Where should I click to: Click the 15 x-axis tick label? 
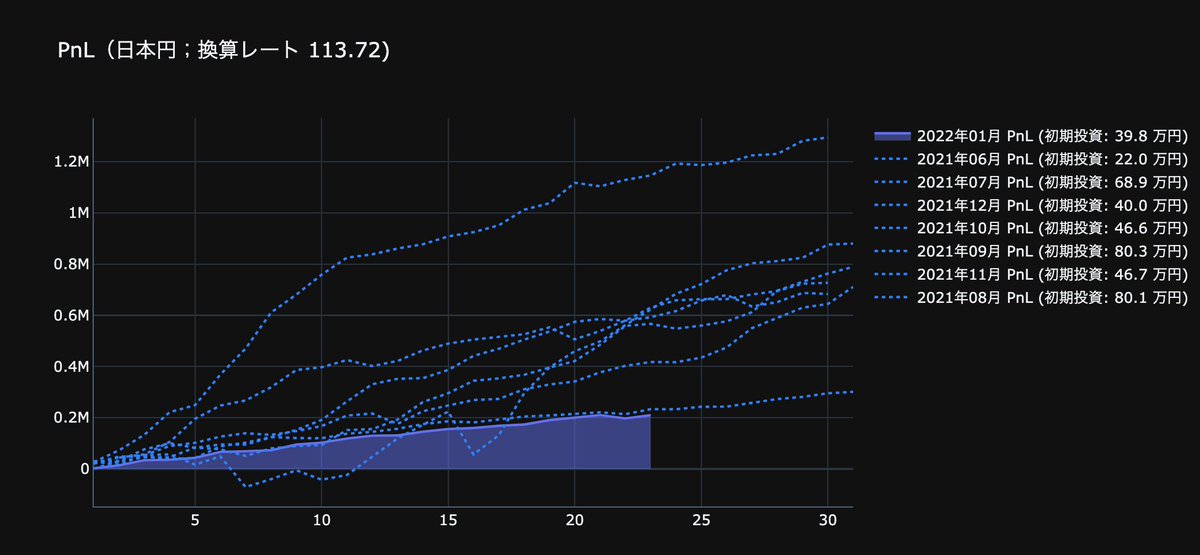coord(448,521)
